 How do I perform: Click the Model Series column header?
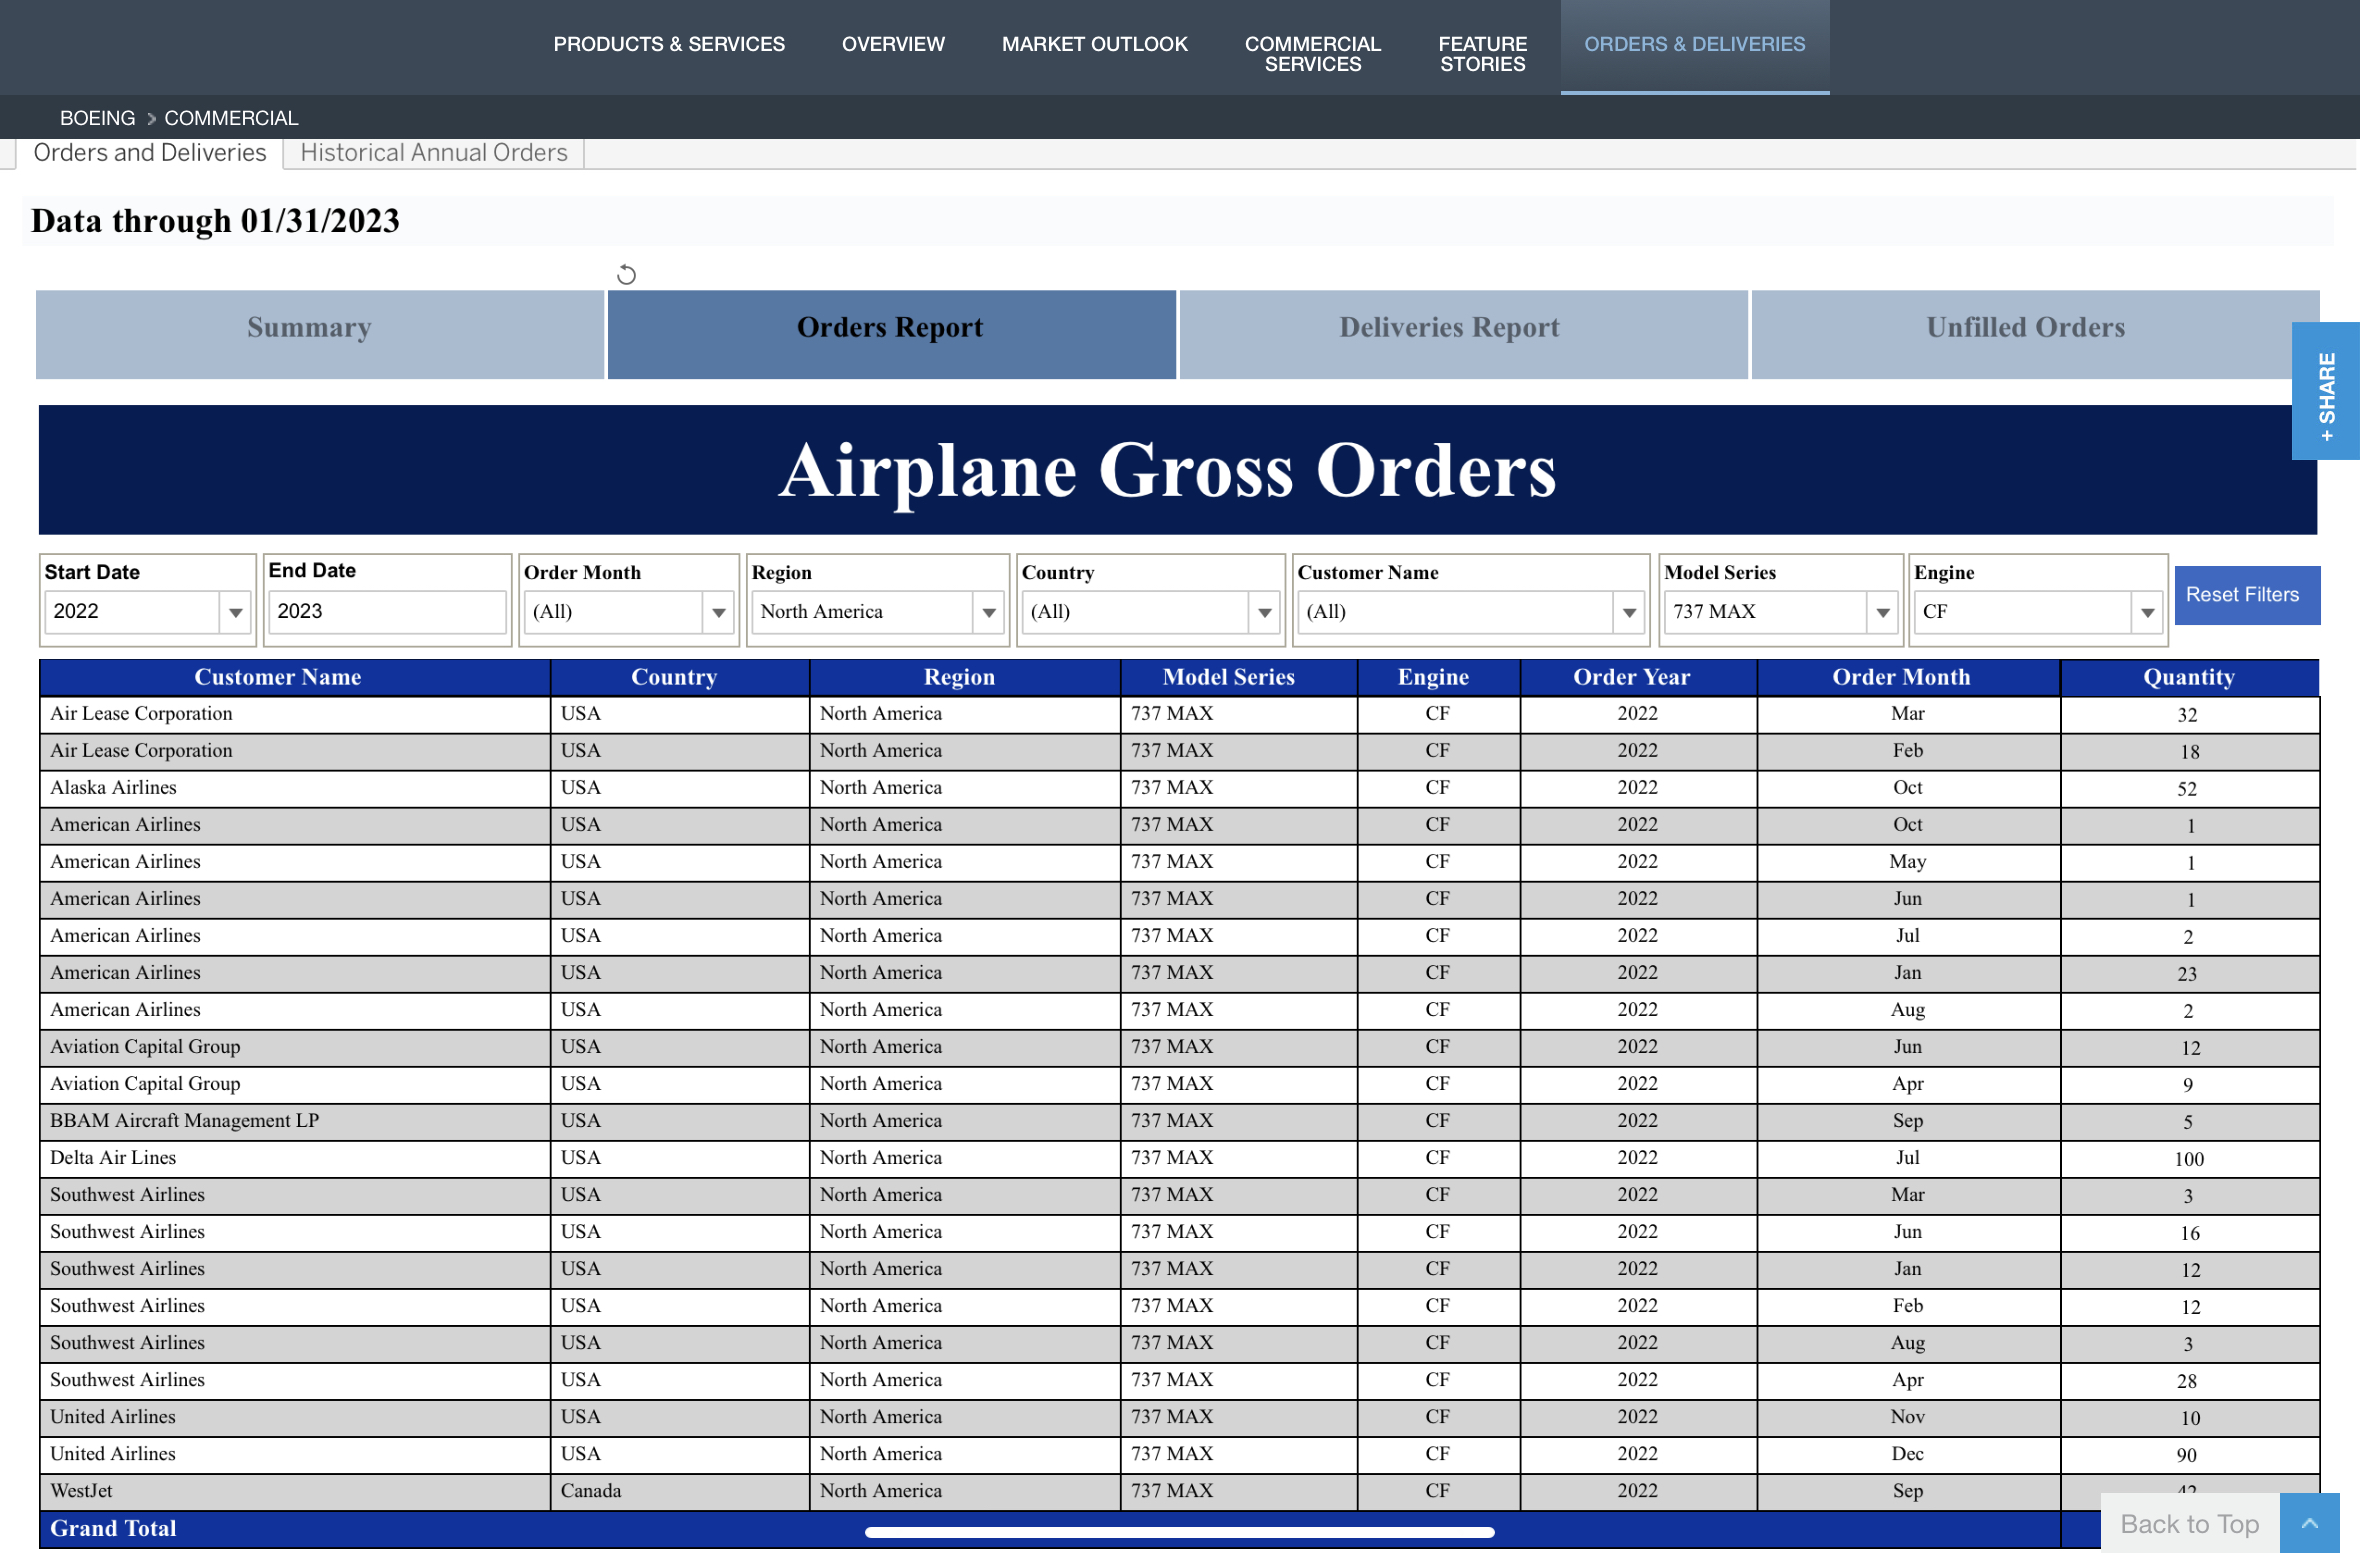coord(1239,677)
